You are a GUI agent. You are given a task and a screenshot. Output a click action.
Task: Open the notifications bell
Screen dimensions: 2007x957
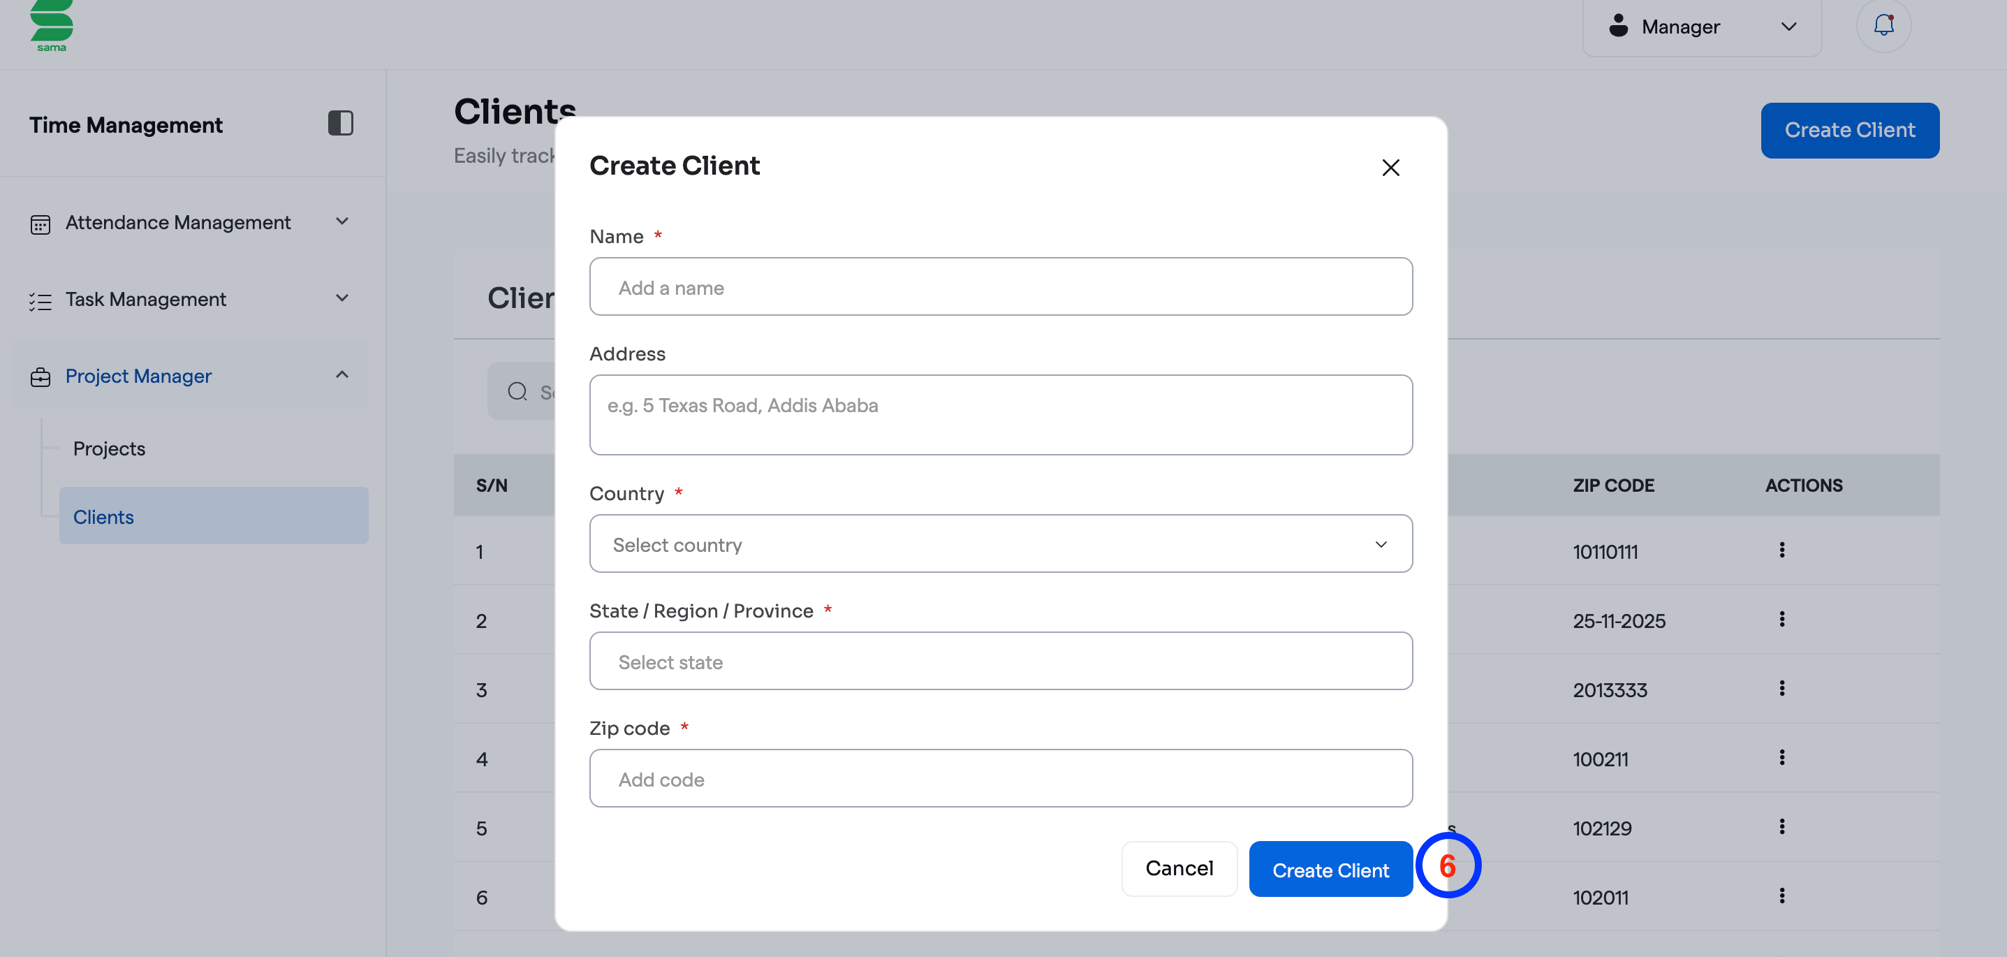(x=1883, y=26)
